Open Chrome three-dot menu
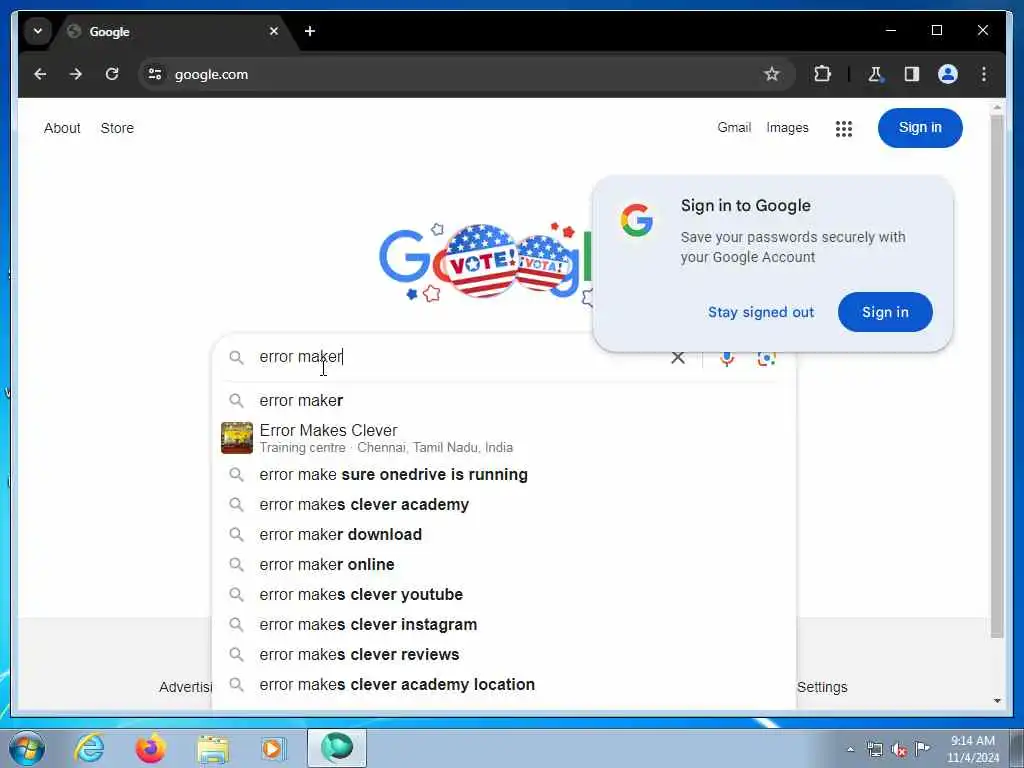Viewport: 1024px width, 768px height. [984, 74]
